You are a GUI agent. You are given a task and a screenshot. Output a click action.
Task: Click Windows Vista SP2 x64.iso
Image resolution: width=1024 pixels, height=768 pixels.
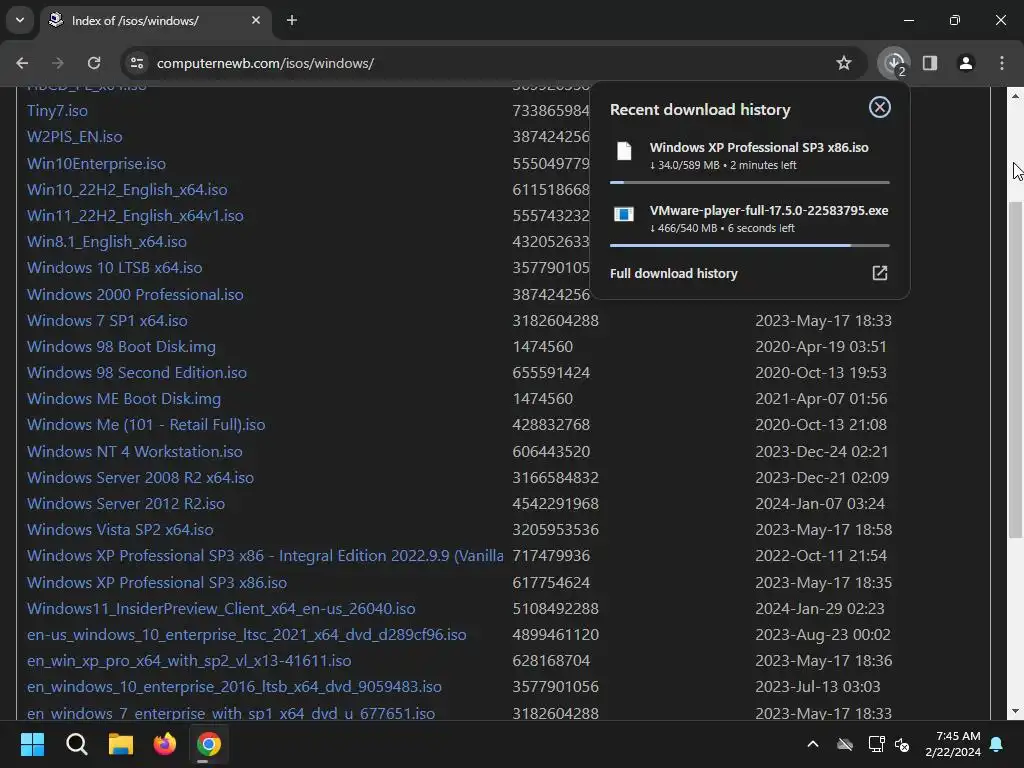[x=120, y=530]
